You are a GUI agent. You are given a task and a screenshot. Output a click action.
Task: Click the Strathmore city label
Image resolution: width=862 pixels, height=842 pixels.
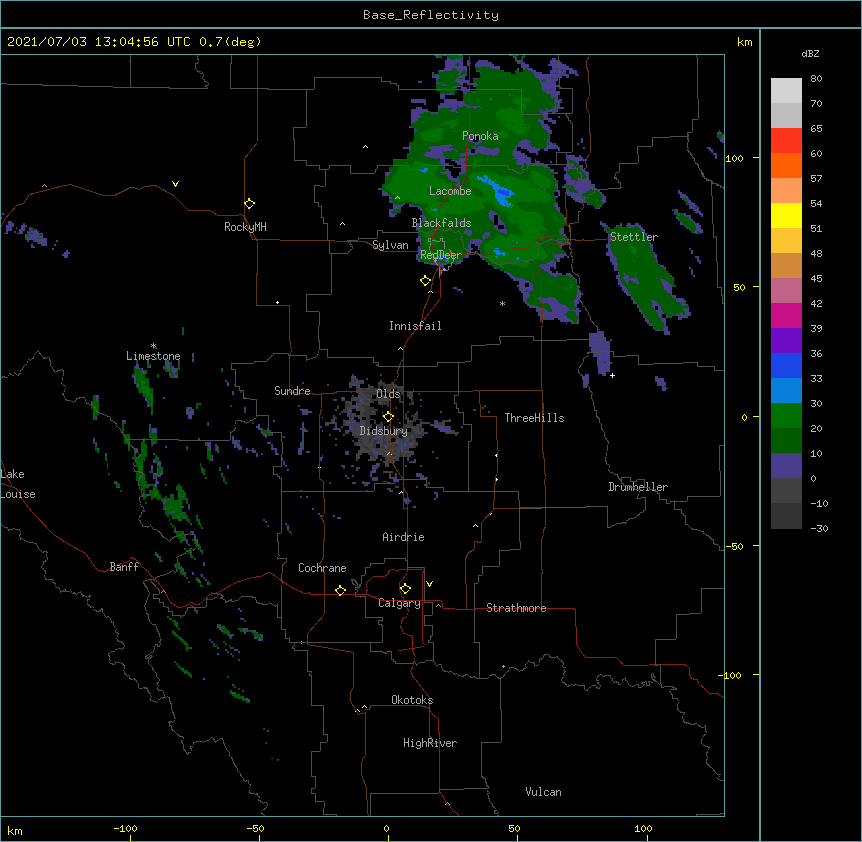pos(516,608)
